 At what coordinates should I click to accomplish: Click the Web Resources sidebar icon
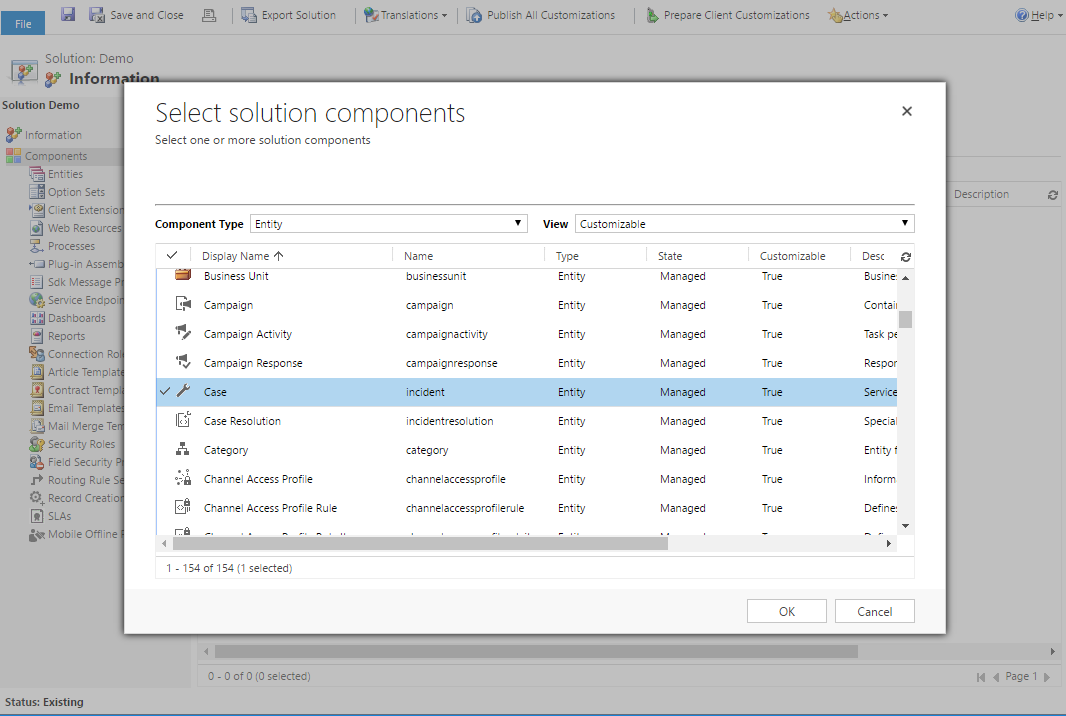37,228
